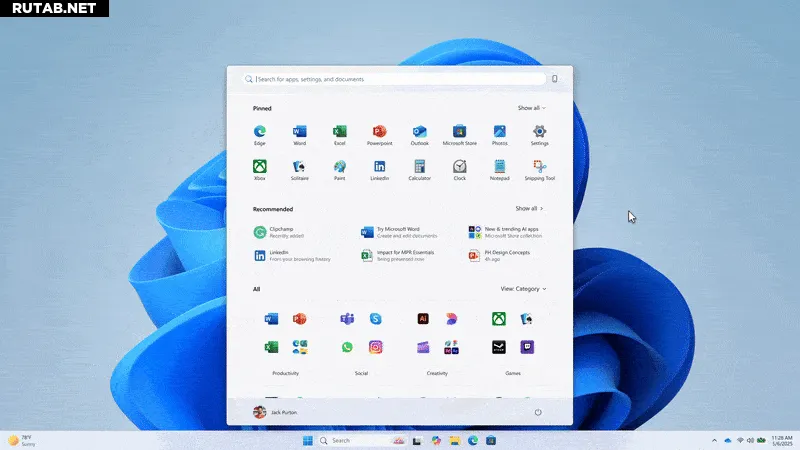
Task: Expand Show all for Pinned apps
Action: (531, 108)
